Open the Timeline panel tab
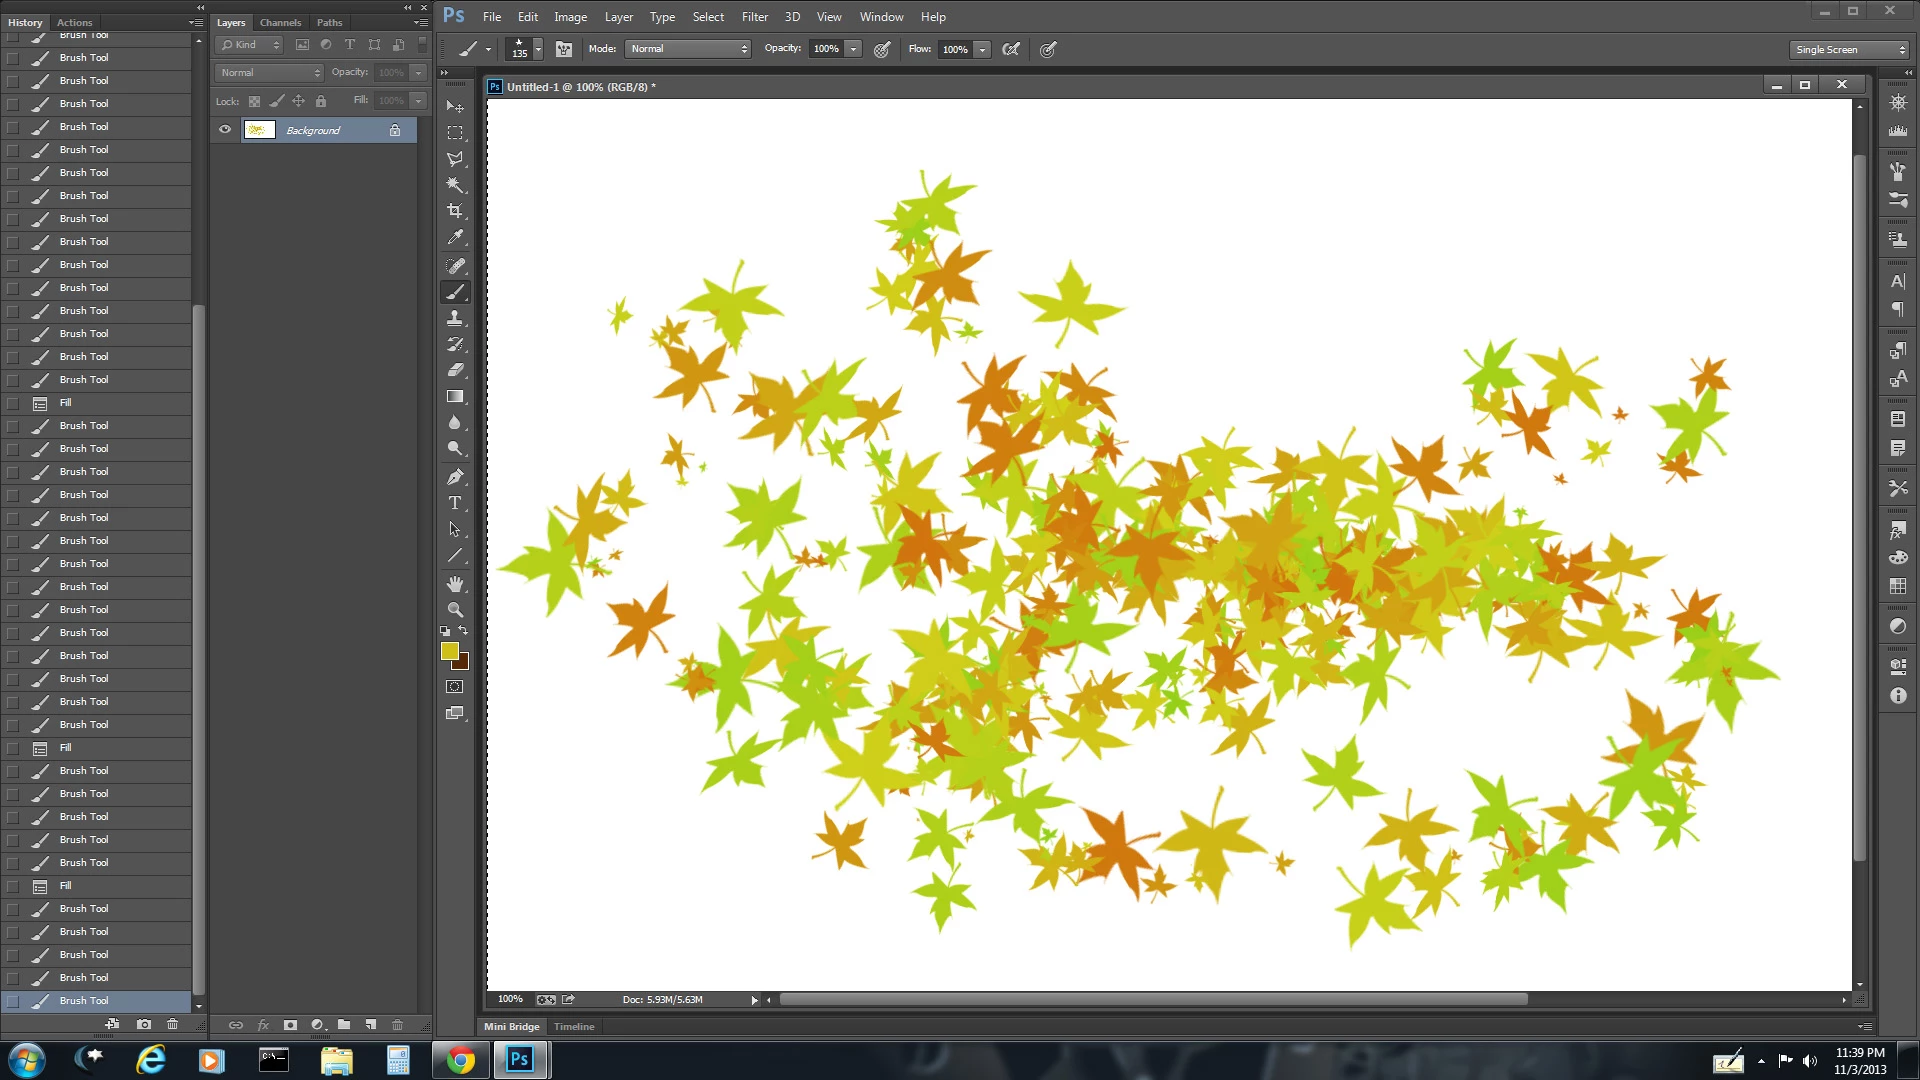Screen dimensions: 1920x1080 click(574, 1026)
